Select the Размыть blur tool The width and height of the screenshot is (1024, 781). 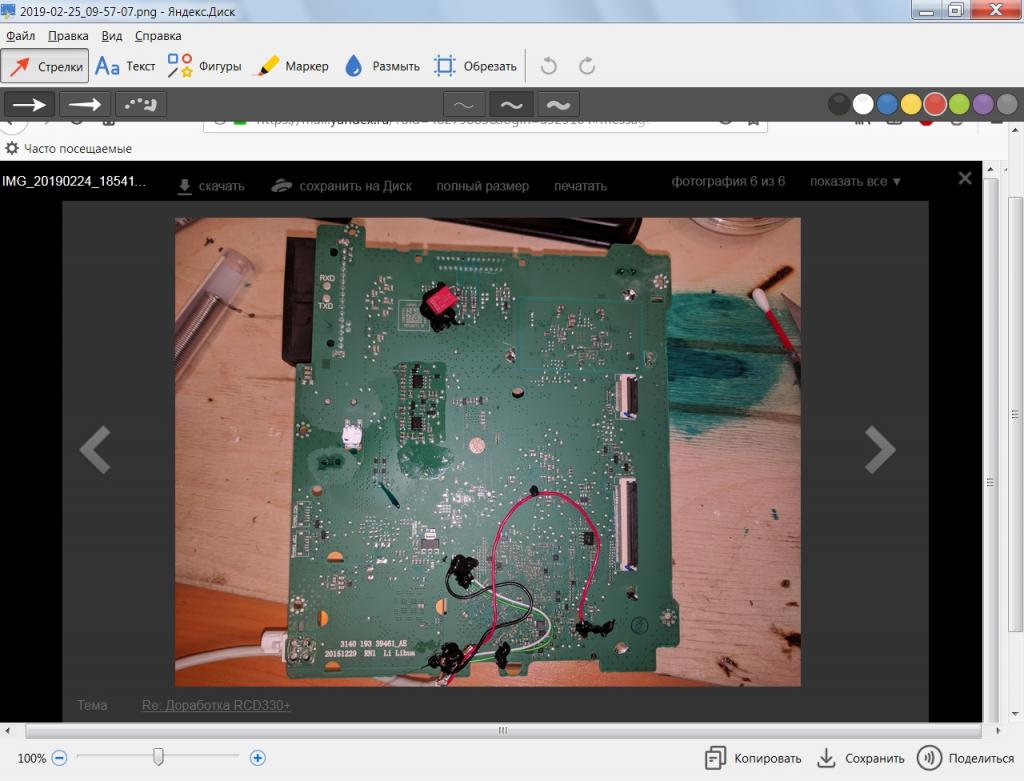point(382,66)
